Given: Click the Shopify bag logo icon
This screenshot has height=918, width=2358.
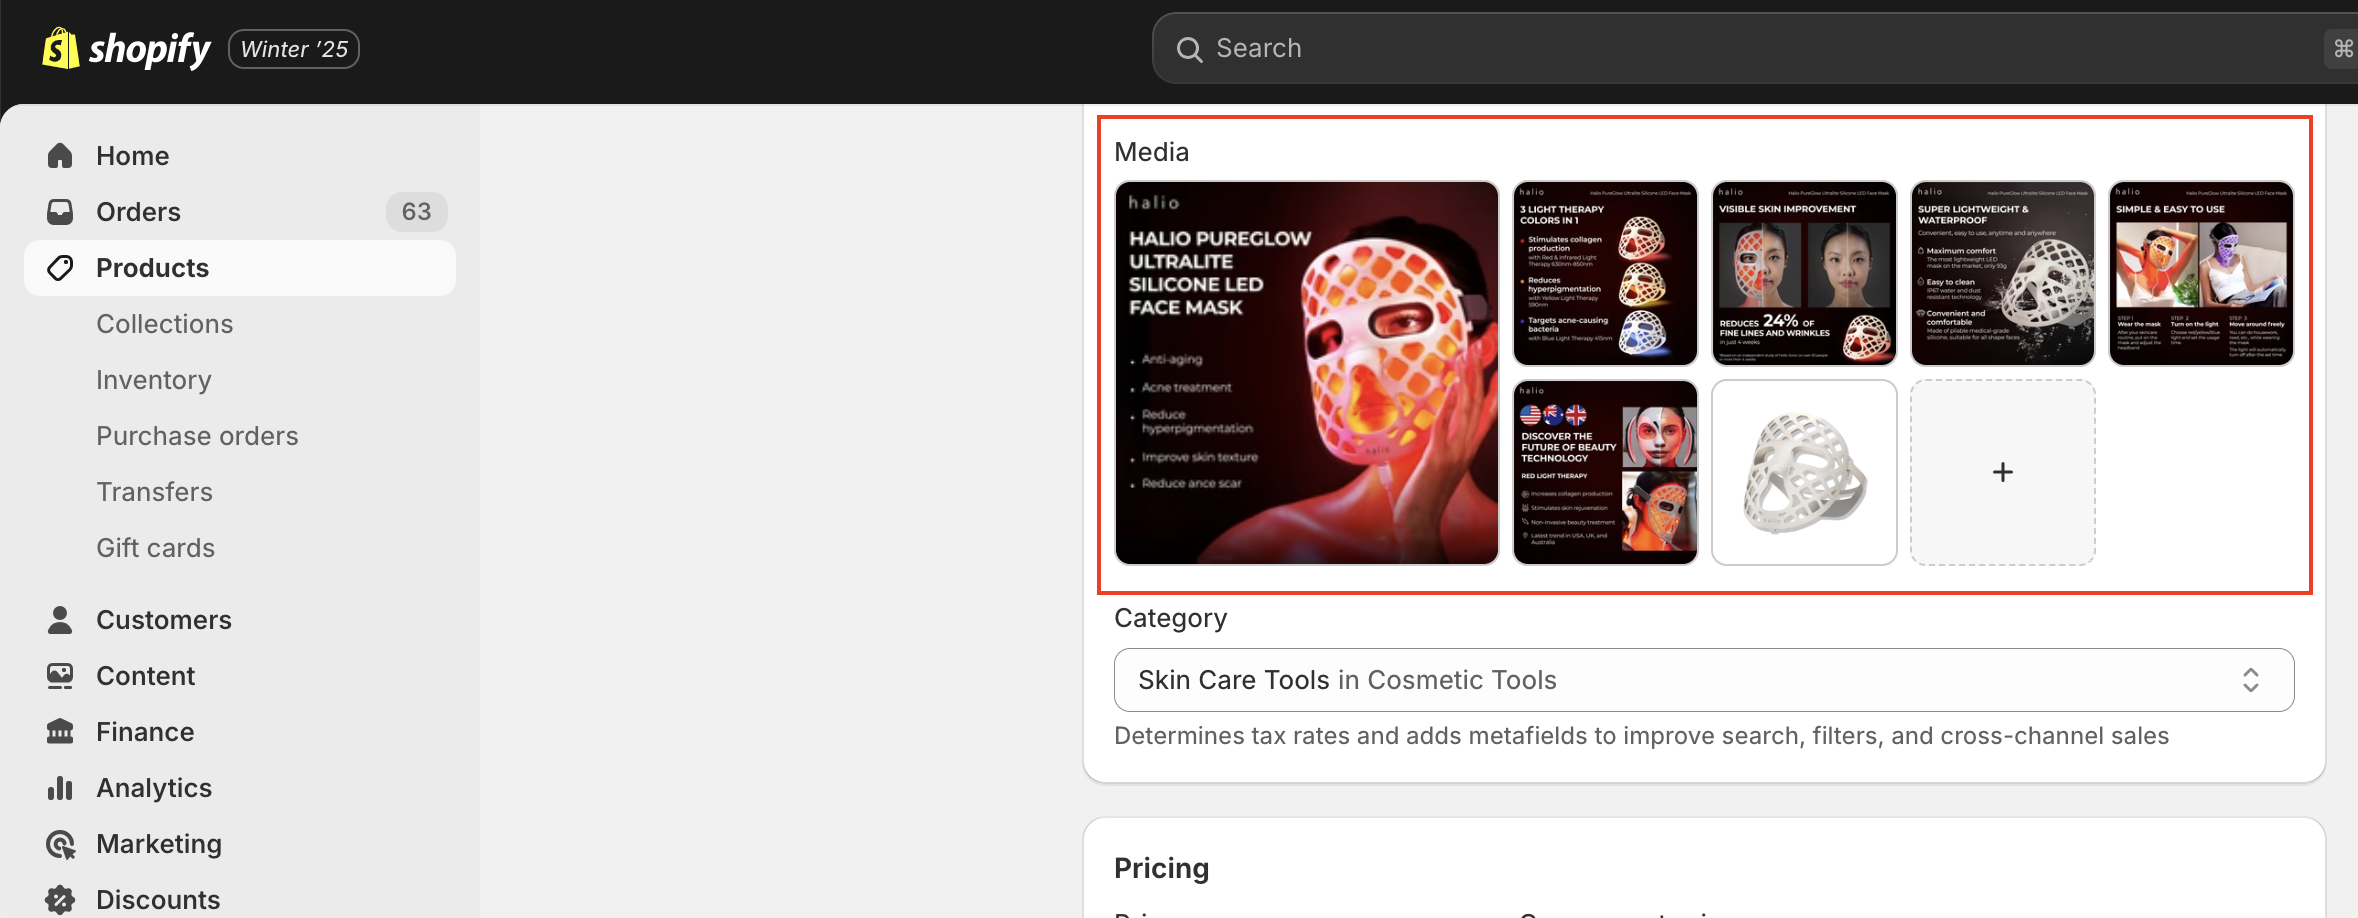Looking at the screenshot, I should pyautogui.click(x=60, y=48).
